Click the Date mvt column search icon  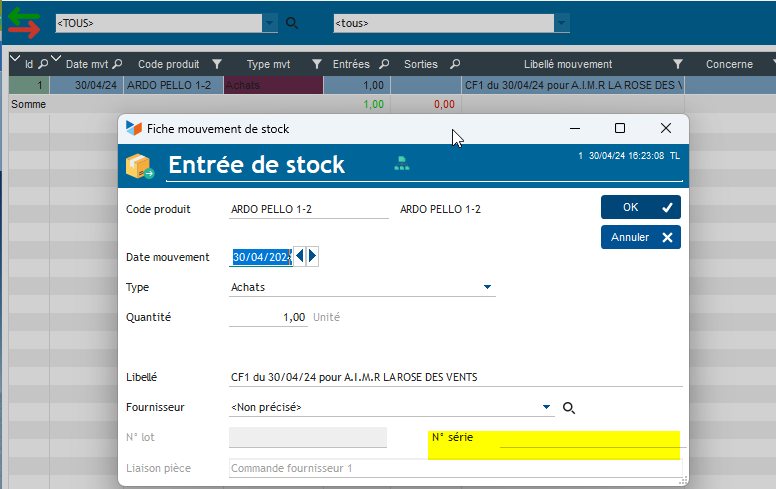tap(118, 64)
